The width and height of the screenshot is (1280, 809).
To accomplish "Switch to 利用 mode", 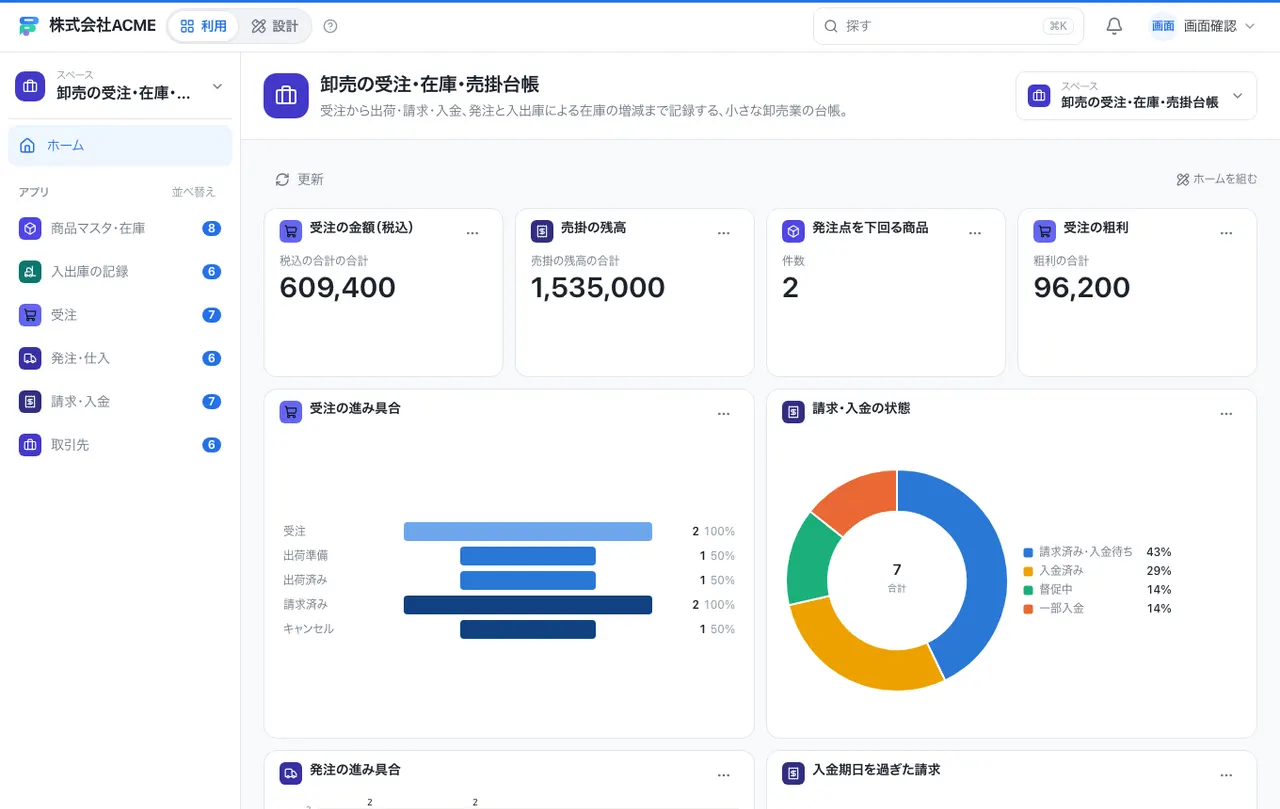I will point(203,26).
